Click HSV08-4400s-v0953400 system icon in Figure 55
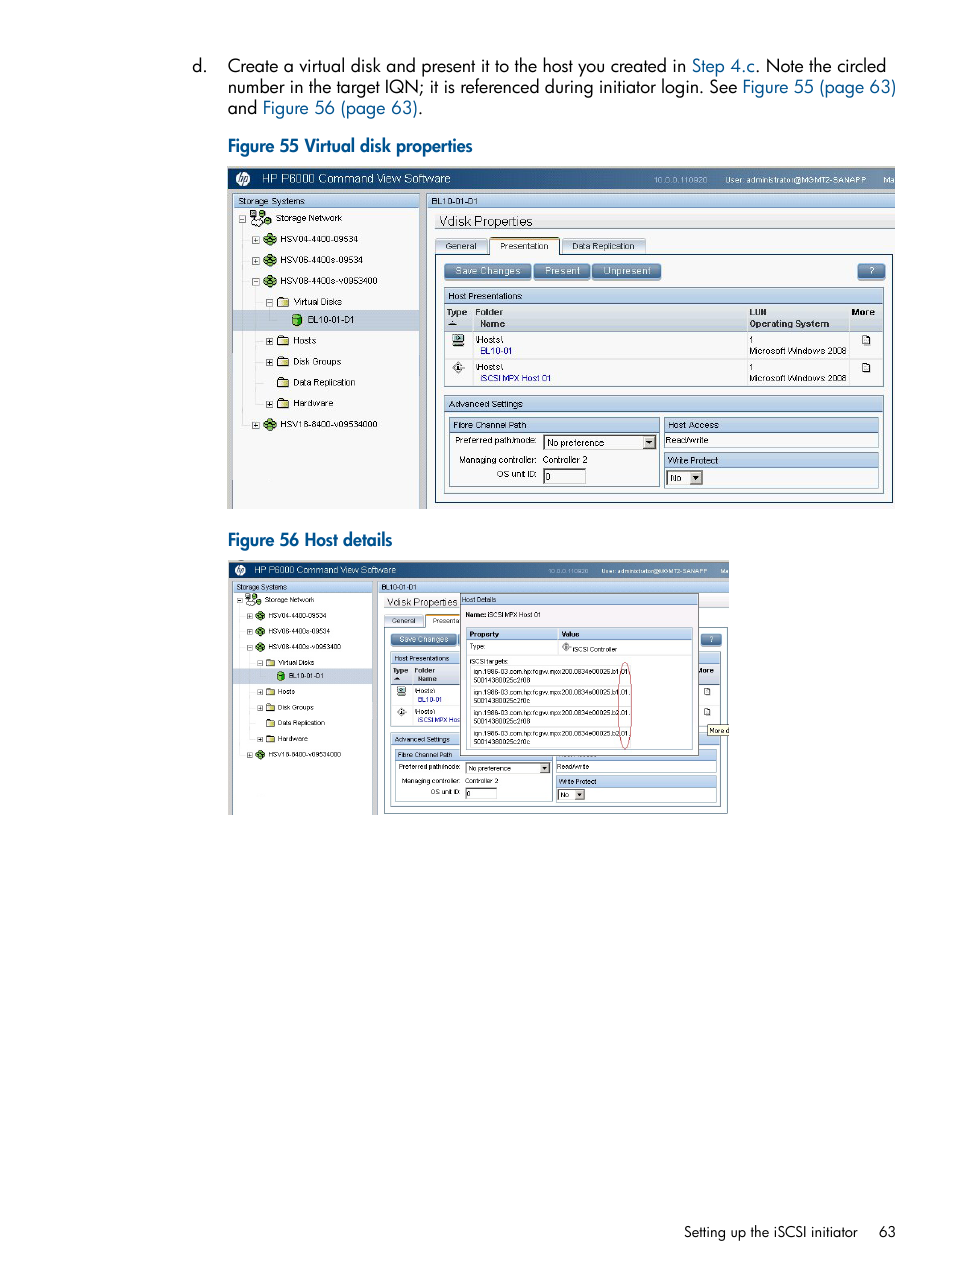Screen dimensions: 954x1271 270,281
